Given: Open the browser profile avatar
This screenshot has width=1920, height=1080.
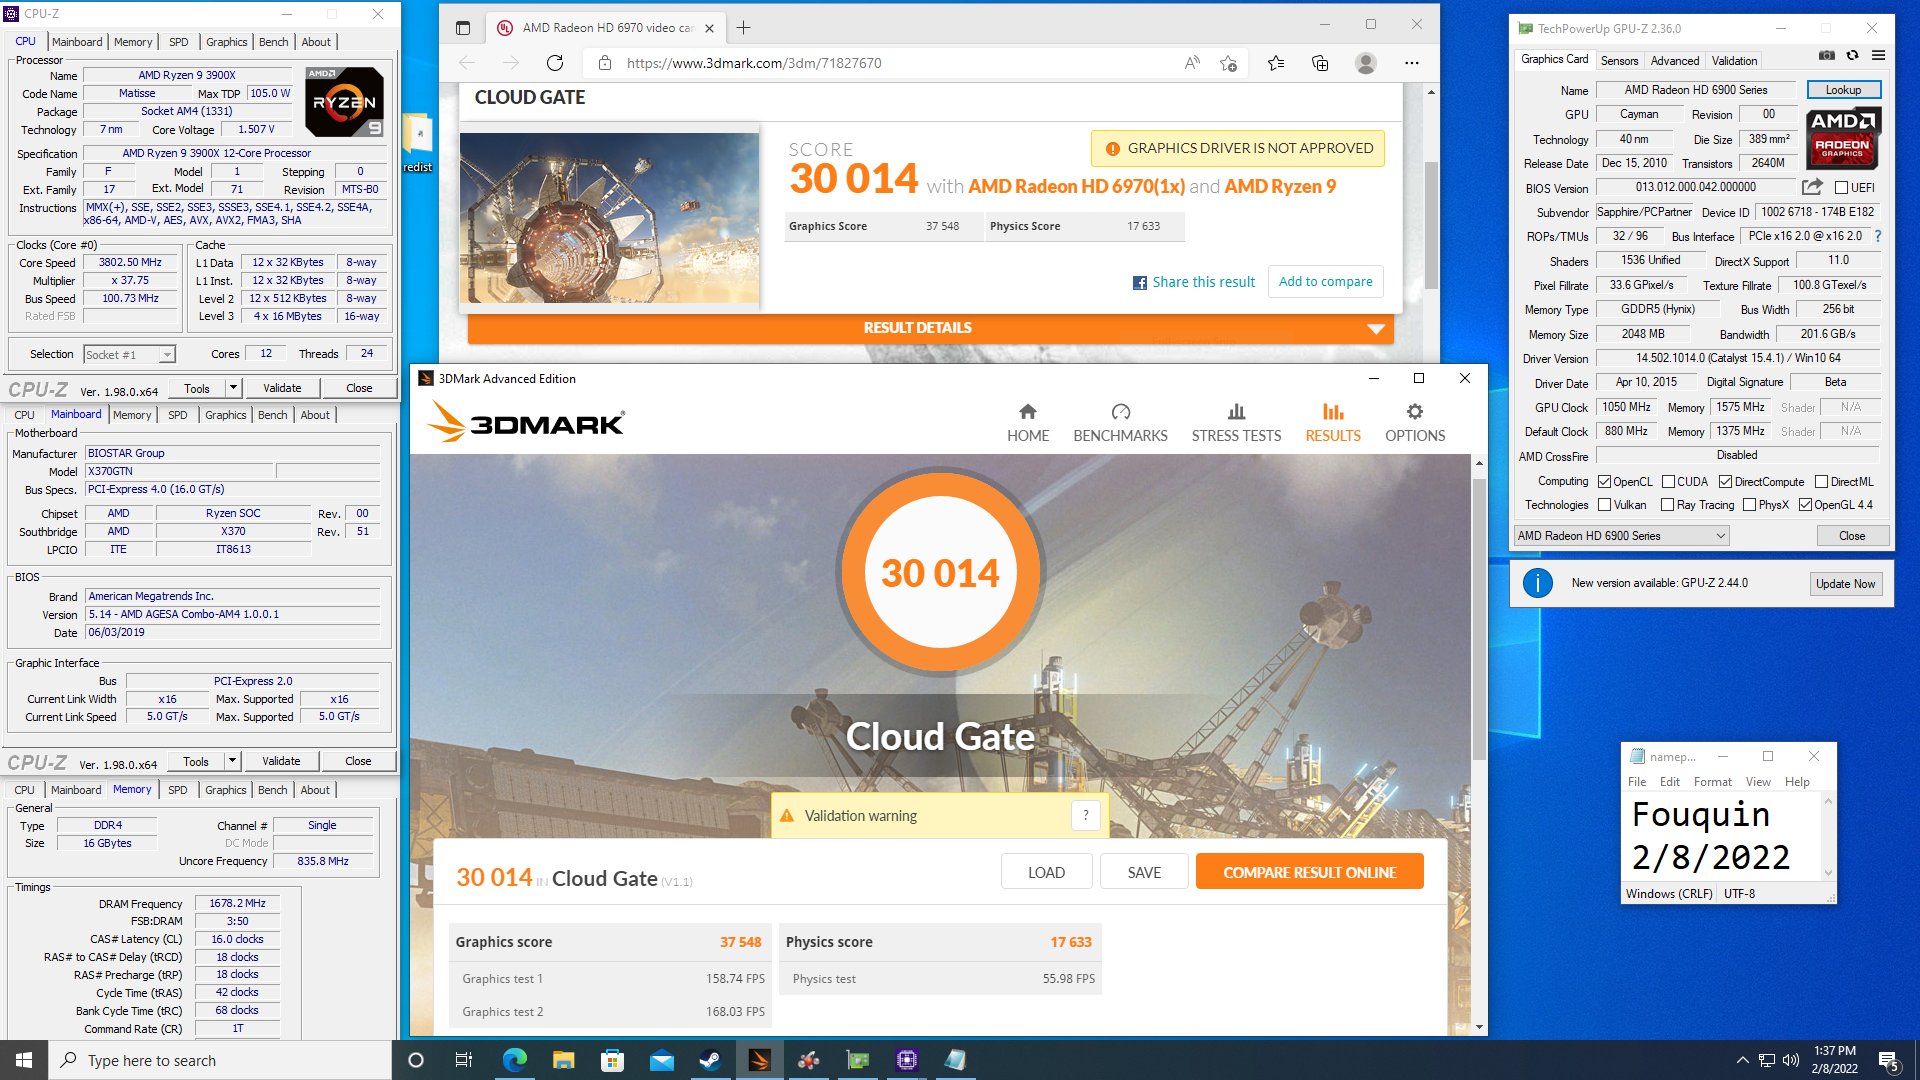Looking at the screenshot, I should [1365, 63].
